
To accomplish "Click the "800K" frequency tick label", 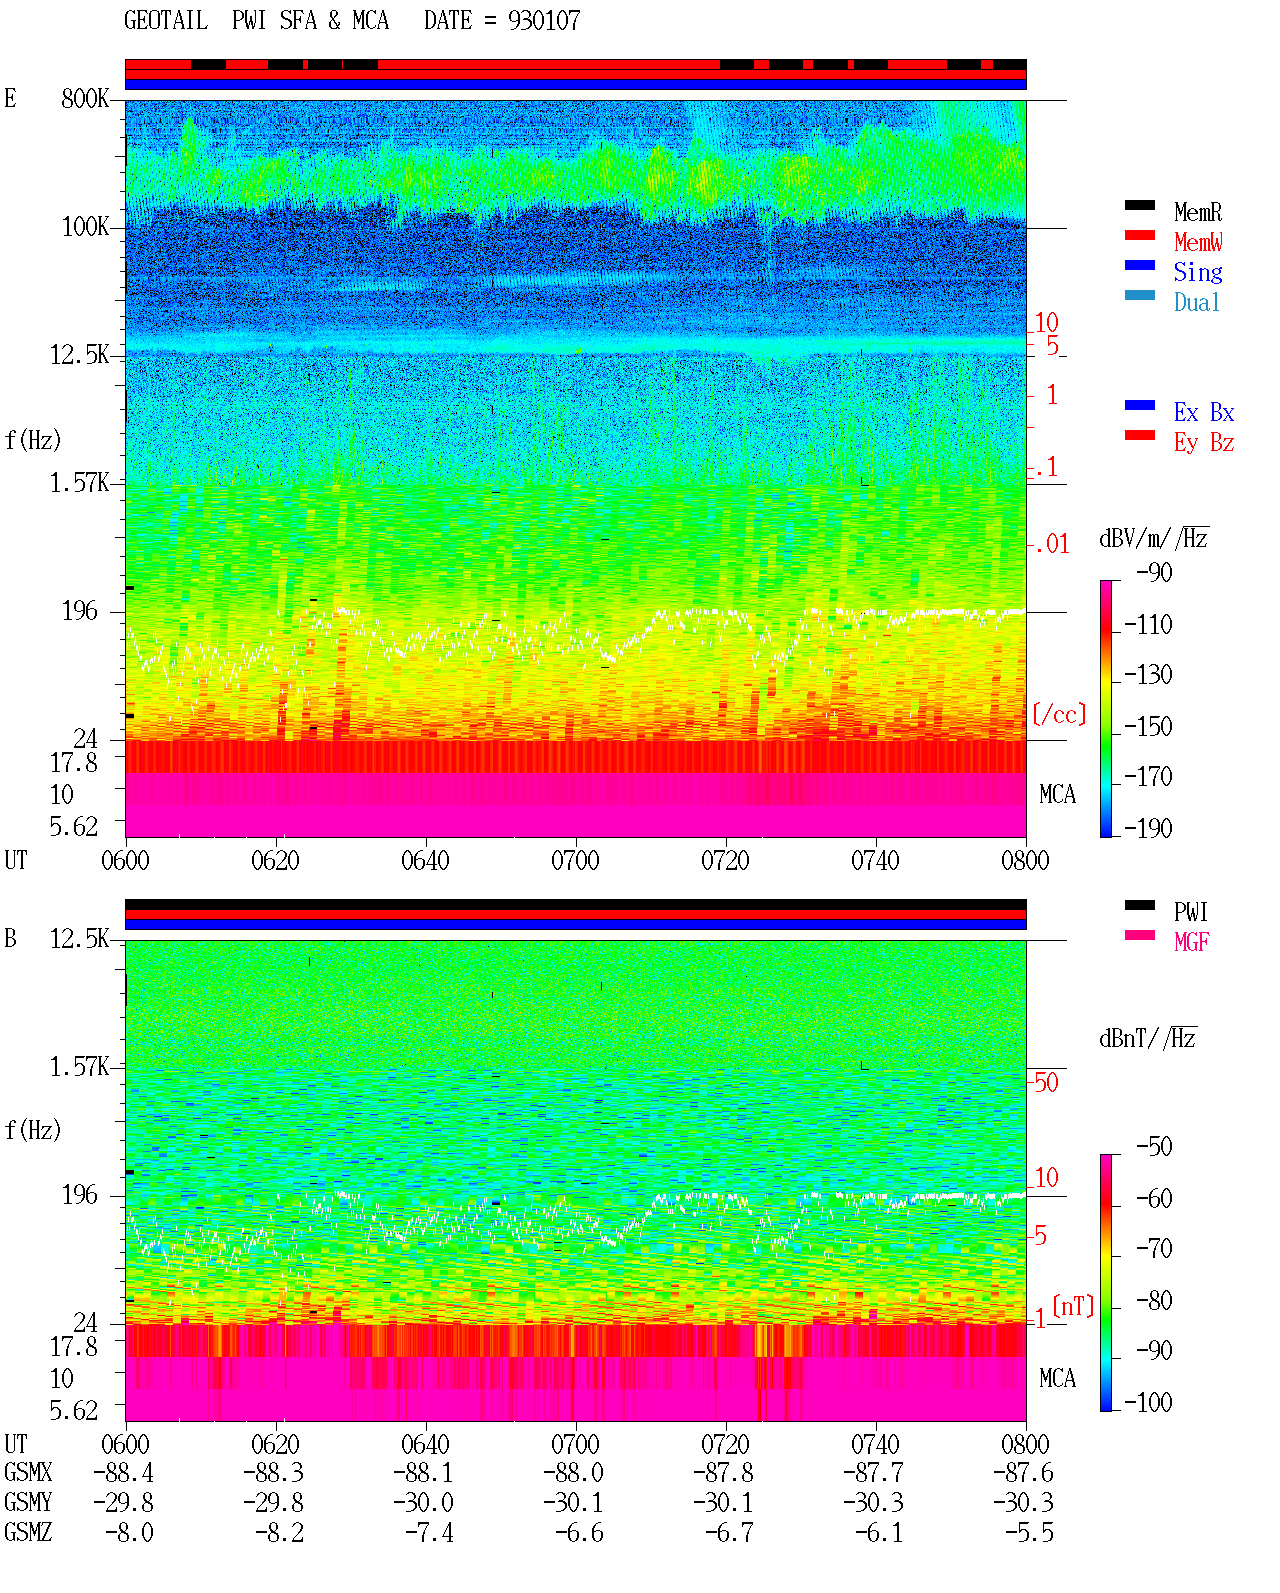I will 85,99.
